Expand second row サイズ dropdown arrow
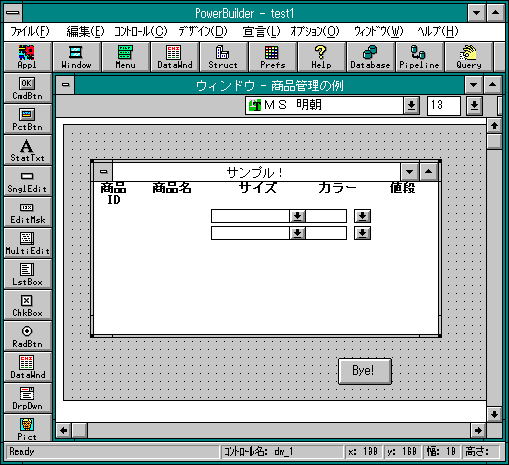 pos(297,233)
